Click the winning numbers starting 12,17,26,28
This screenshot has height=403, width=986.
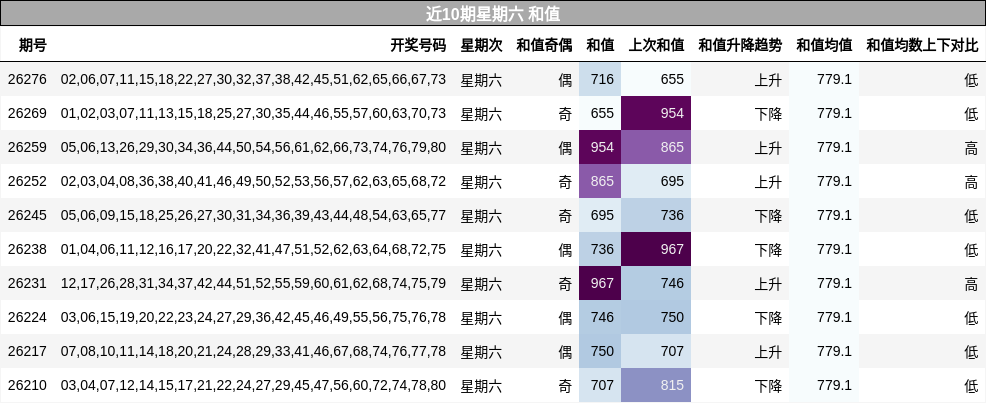[253, 284]
